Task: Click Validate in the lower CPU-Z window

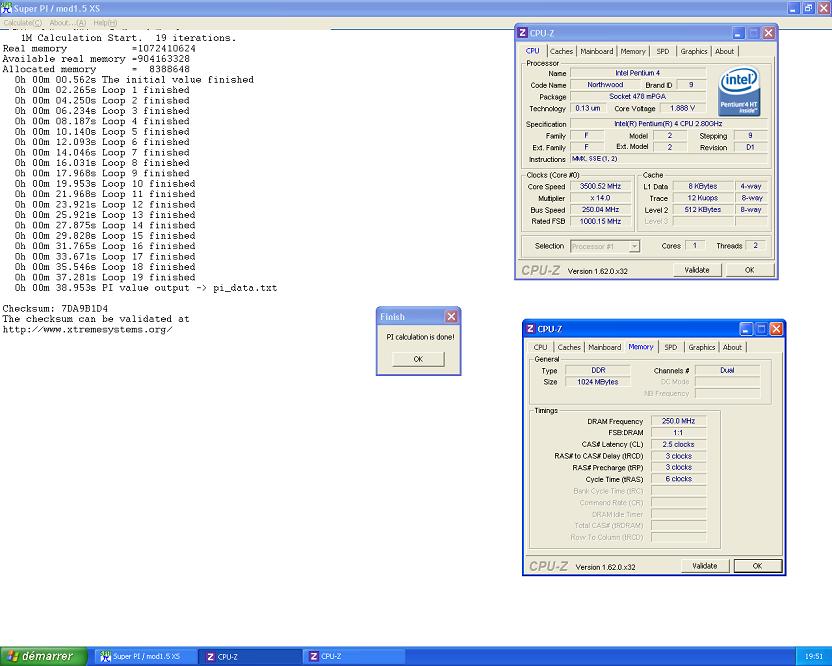Action: [705, 566]
